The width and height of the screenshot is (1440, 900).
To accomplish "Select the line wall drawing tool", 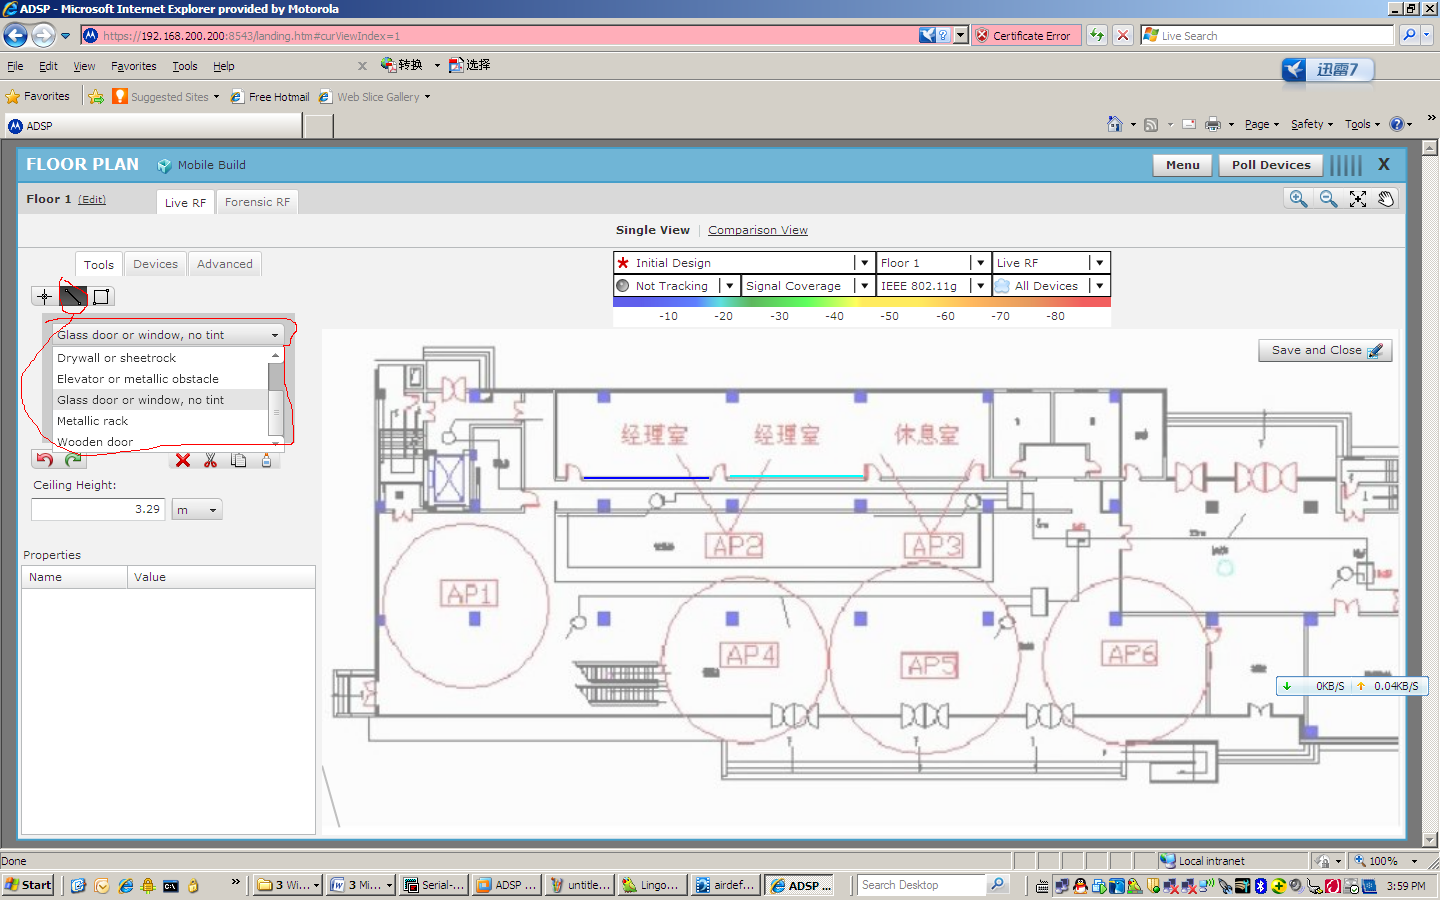I will point(73,296).
